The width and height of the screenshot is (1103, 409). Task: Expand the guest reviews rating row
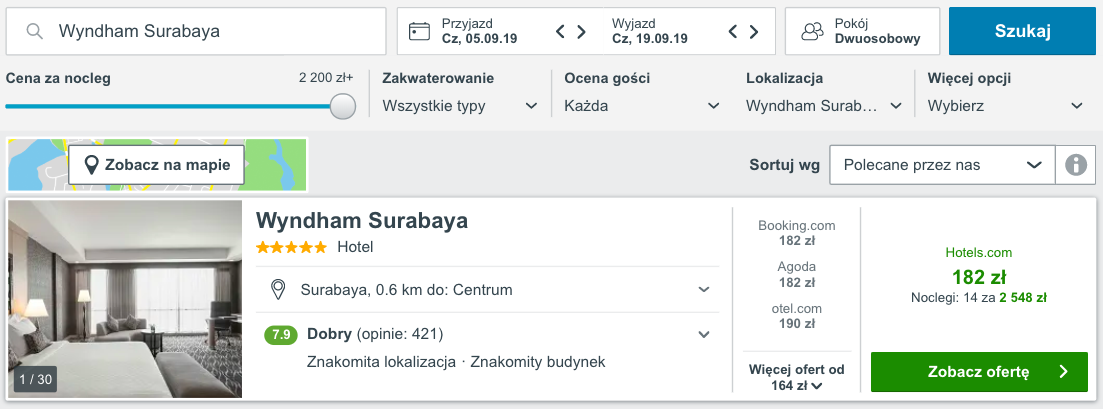(704, 334)
